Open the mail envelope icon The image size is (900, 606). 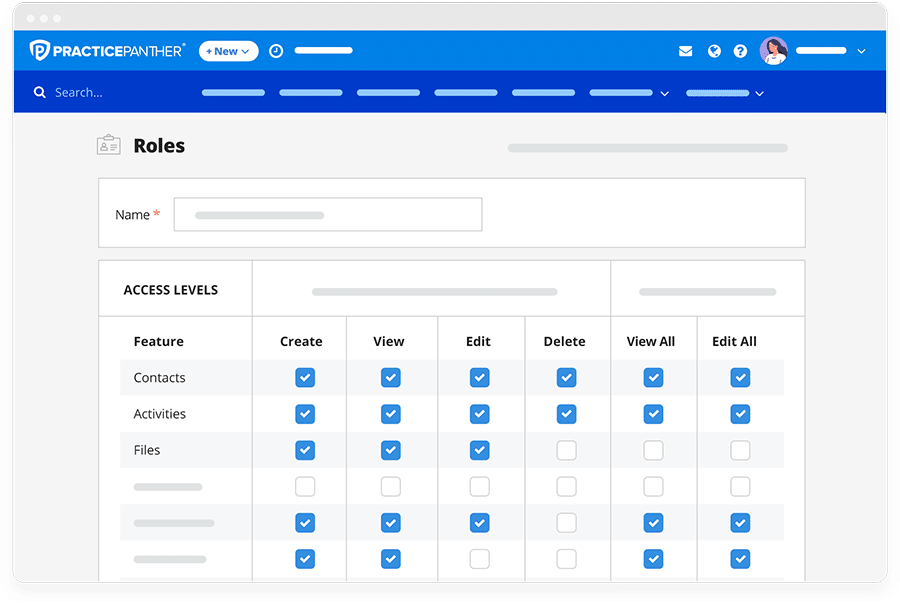tap(685, 51)
